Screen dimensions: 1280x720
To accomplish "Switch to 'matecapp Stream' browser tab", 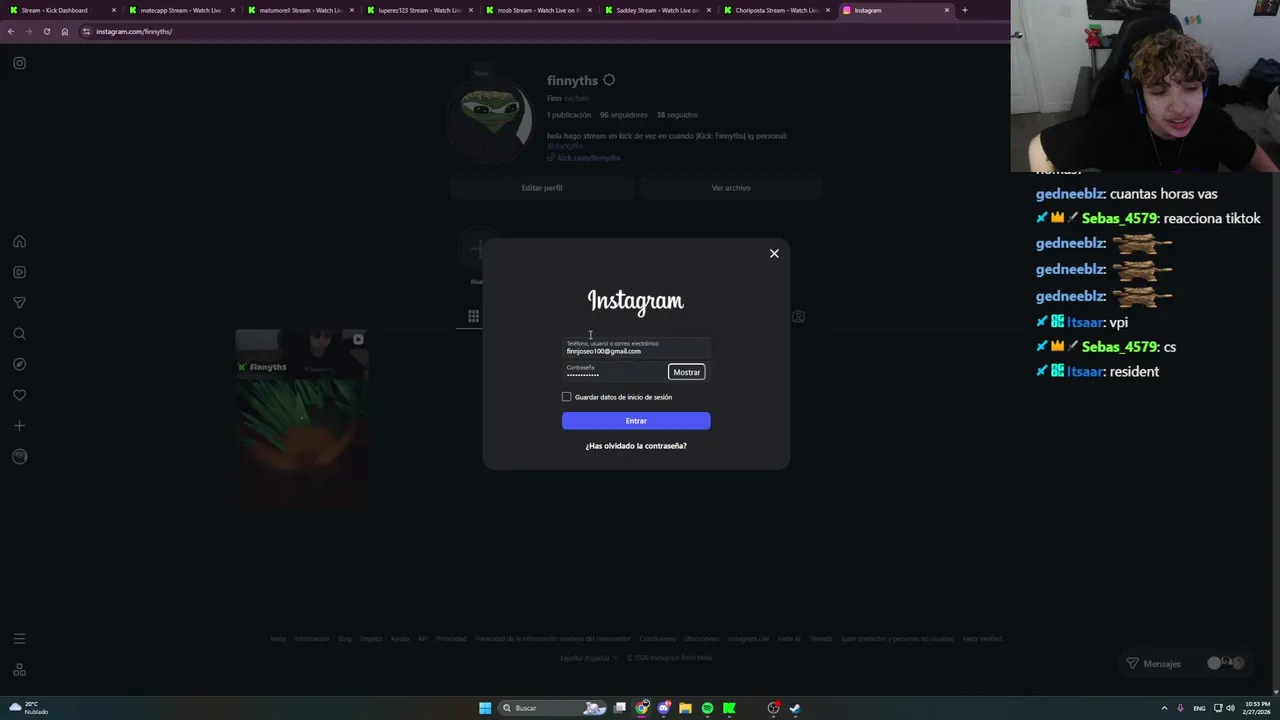I will 180,10.
